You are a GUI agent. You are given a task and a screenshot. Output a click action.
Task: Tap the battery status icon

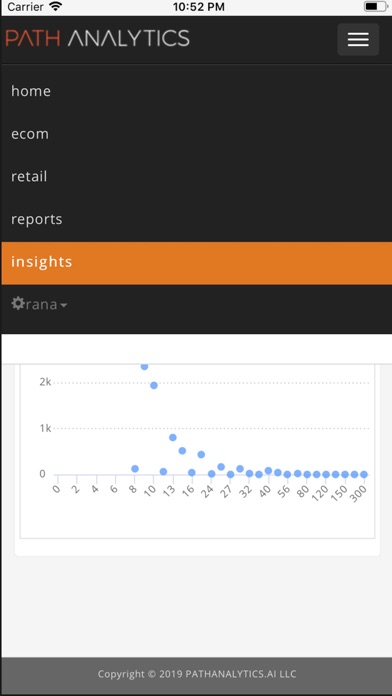click(375, 7)
